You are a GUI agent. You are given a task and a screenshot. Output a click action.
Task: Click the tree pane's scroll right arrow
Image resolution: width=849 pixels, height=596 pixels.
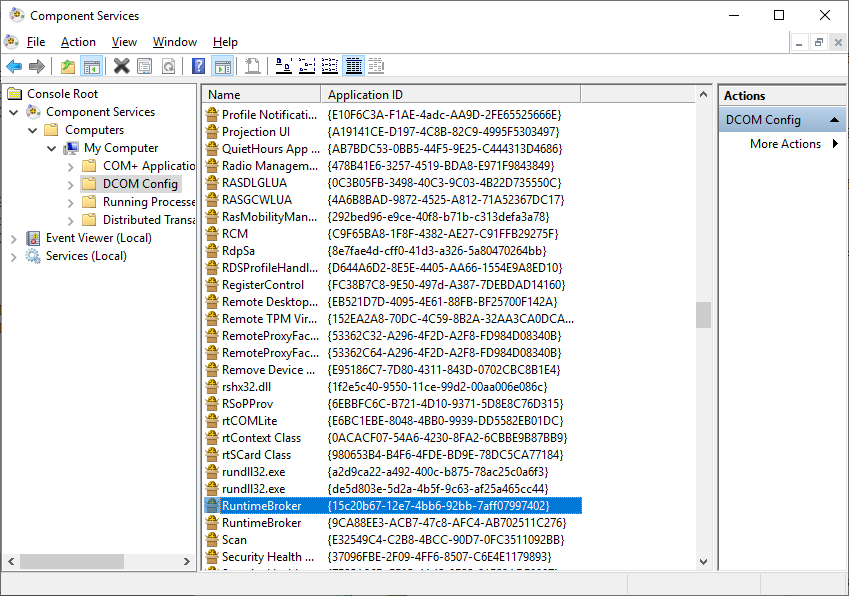(x=187, y=561)
